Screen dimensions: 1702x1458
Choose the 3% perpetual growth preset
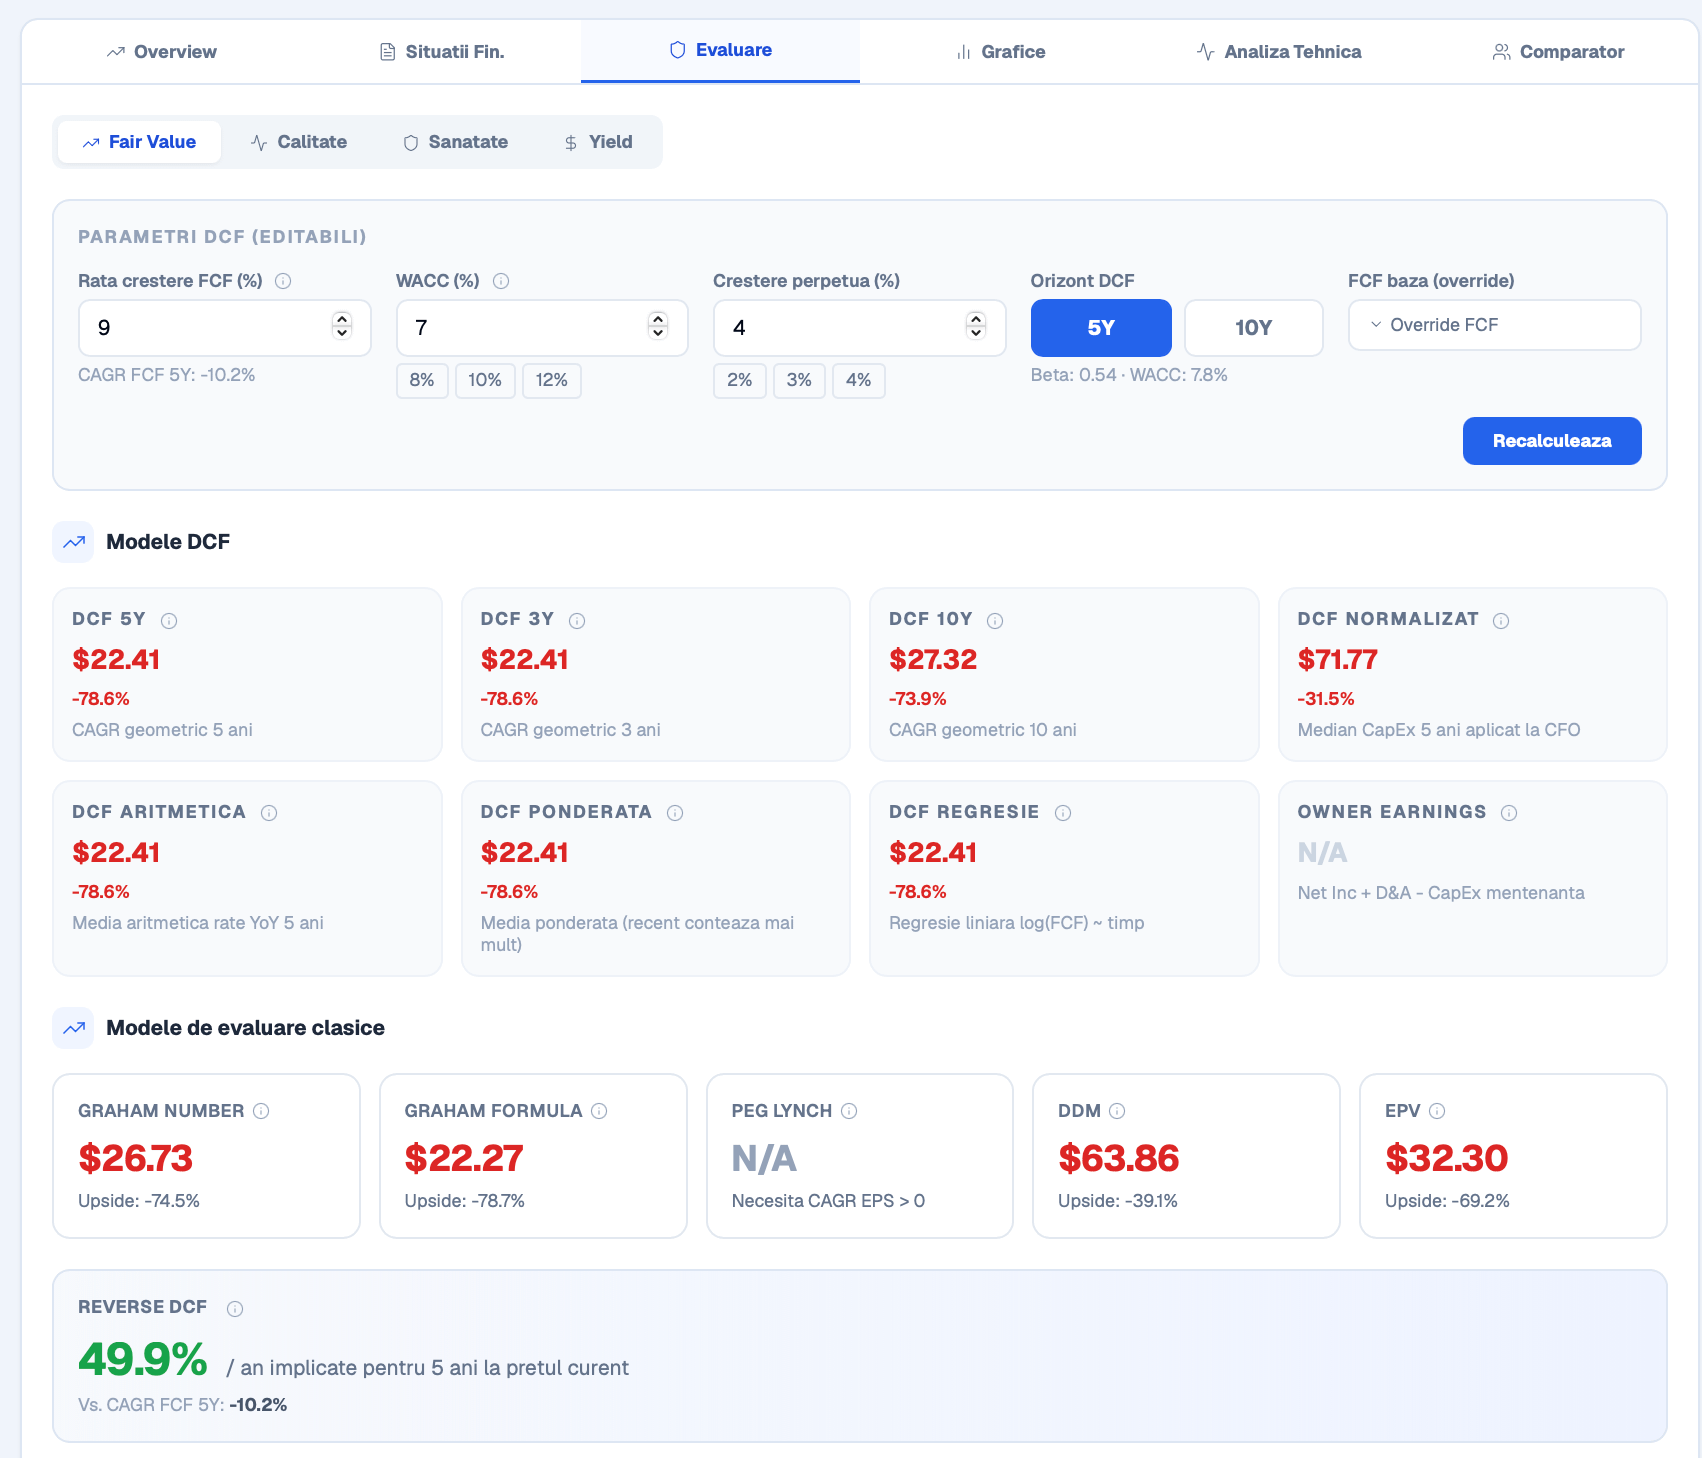pos(799,381)
